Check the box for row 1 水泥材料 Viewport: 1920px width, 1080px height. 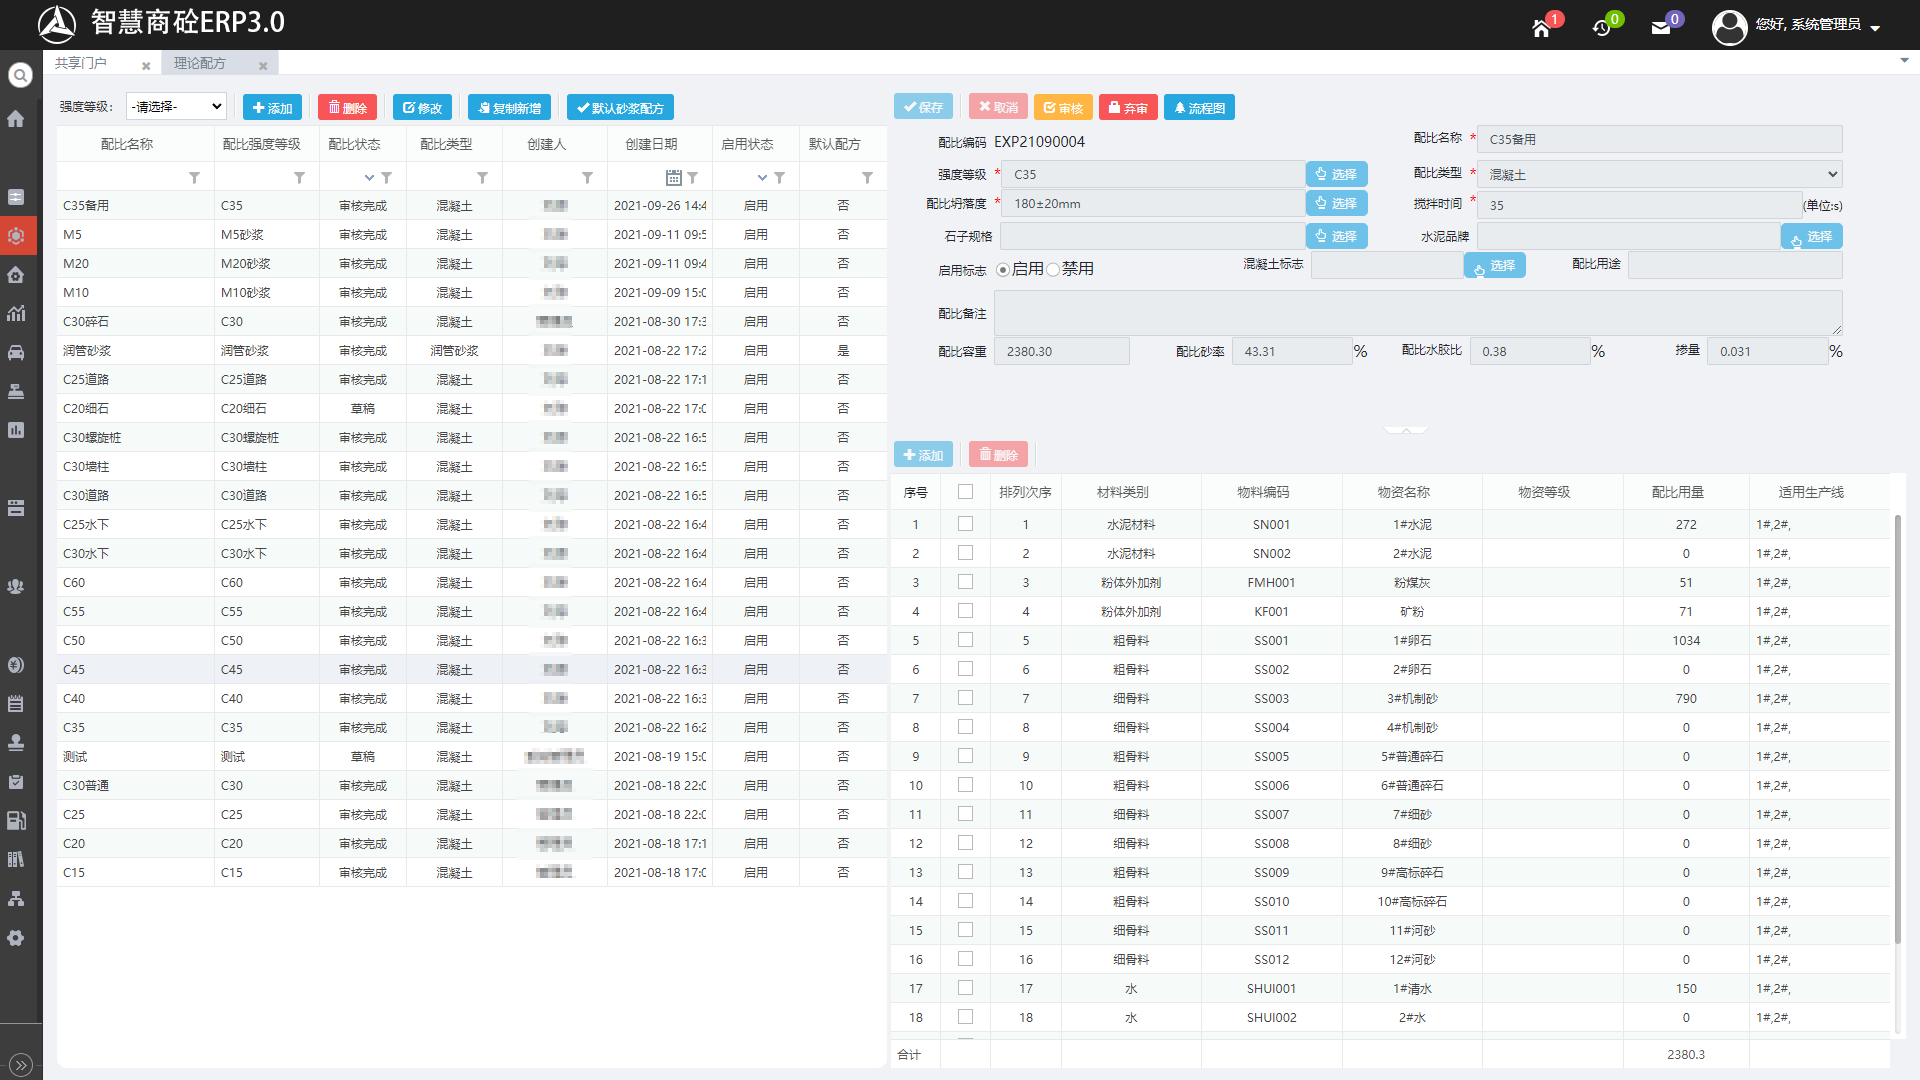coord(965,524)
